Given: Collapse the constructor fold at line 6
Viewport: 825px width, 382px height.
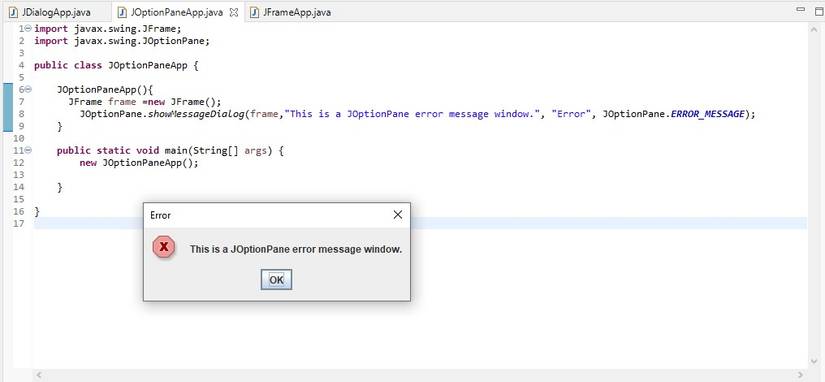Looking at the screenshot, I should click(28, 89).
